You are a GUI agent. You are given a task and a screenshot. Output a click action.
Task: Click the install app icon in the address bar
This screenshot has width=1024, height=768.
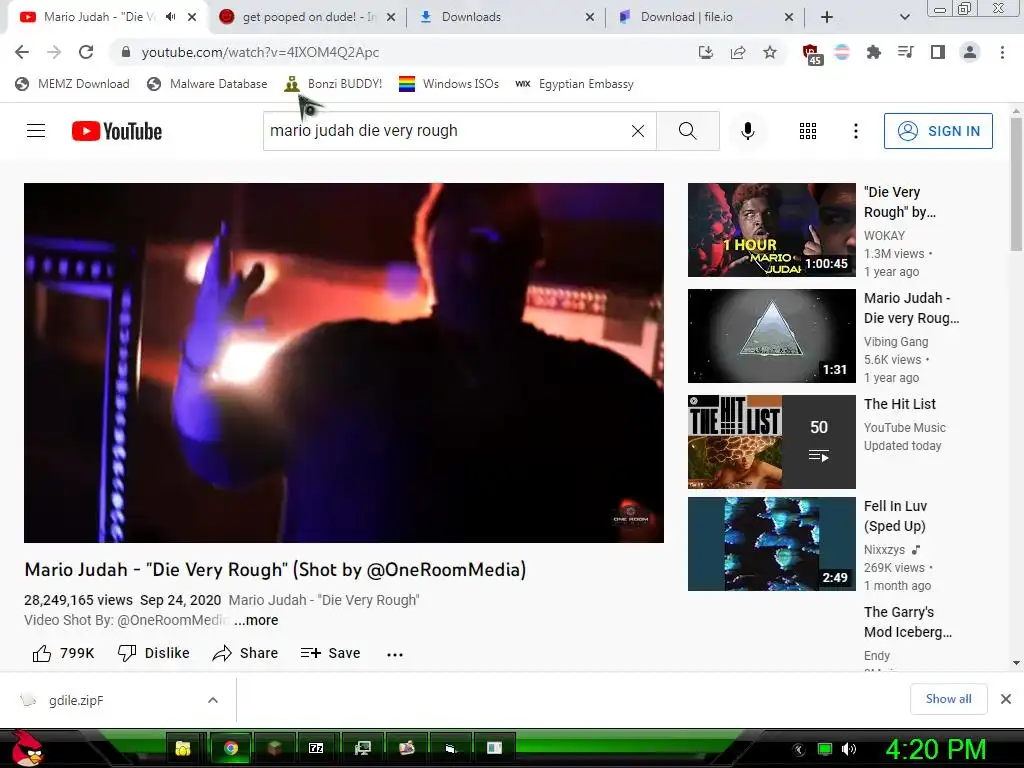point(705,52)
